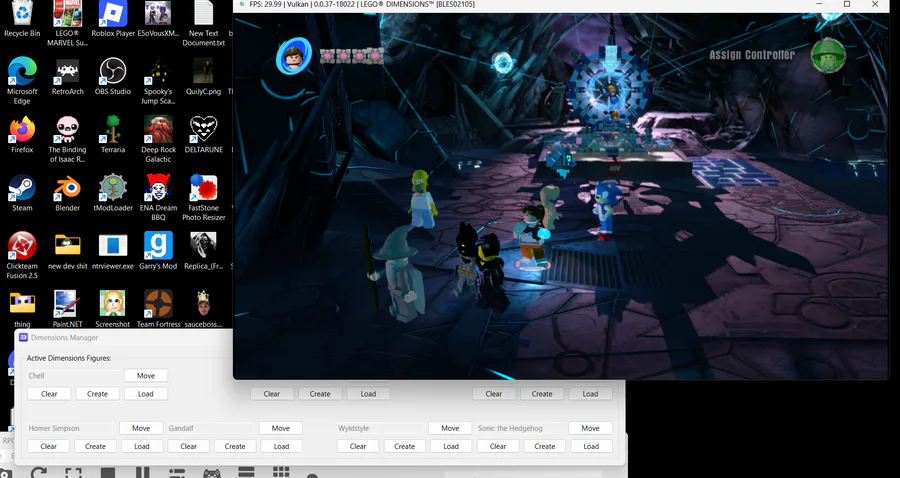
Task: Click the grid view icon in RPCS3 toolbar
Action: tap(281, 472)
